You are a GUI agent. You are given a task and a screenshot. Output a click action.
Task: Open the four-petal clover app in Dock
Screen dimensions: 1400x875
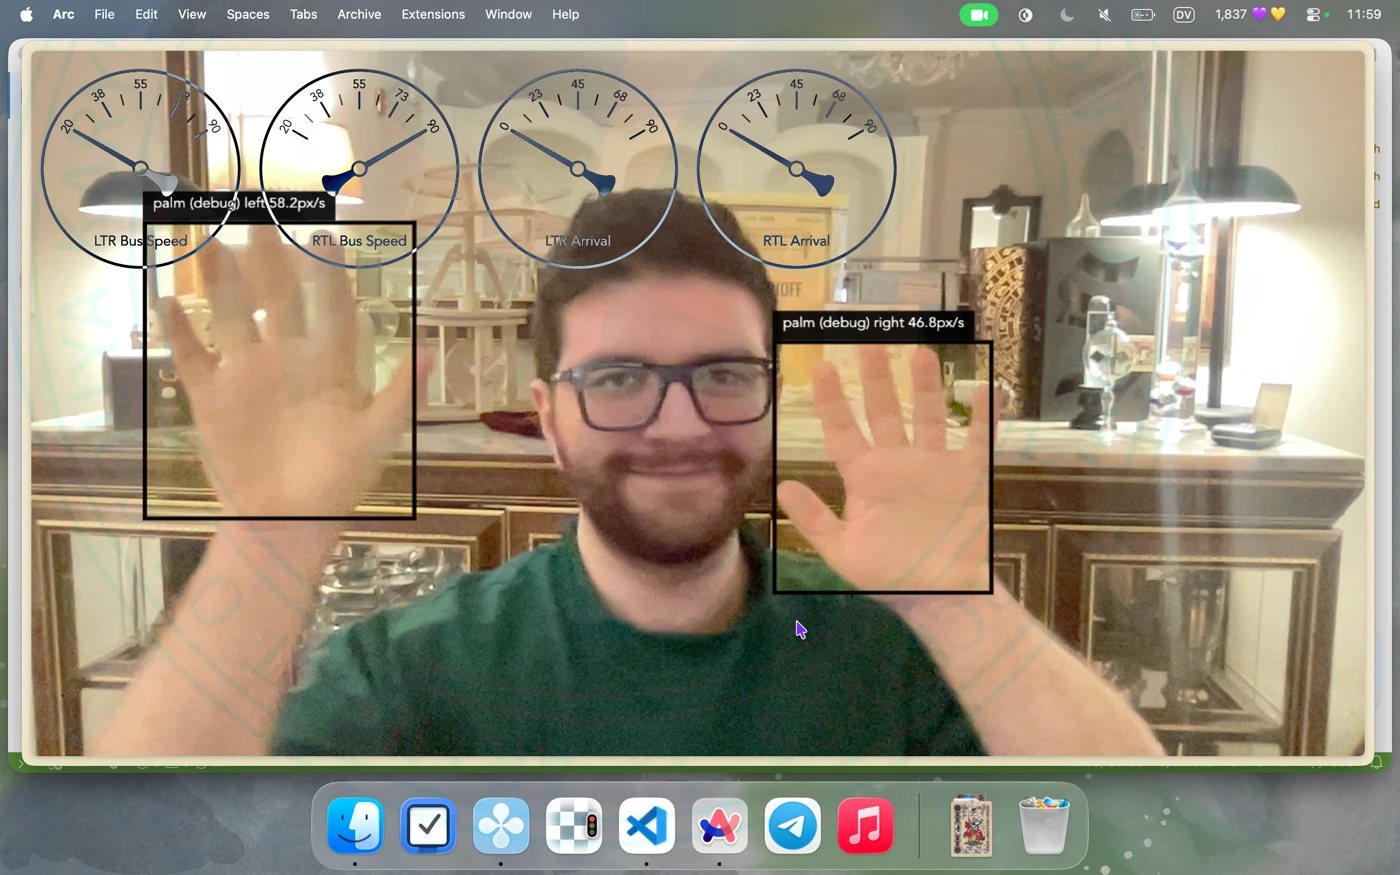[x=501, y=826]
